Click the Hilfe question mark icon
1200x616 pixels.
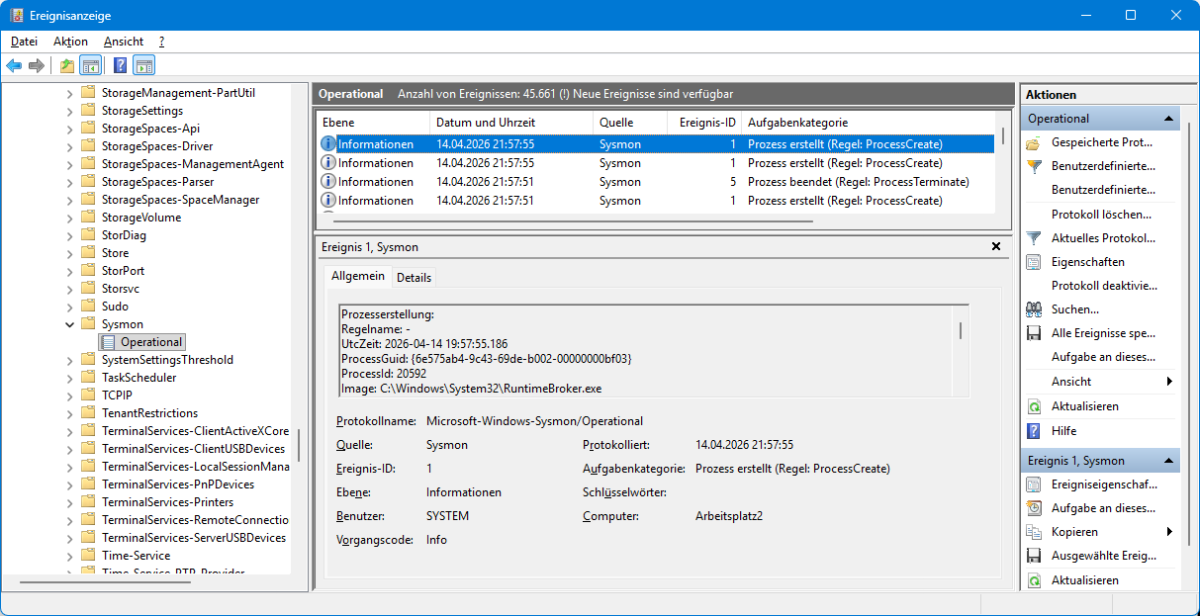[1034, 431]
